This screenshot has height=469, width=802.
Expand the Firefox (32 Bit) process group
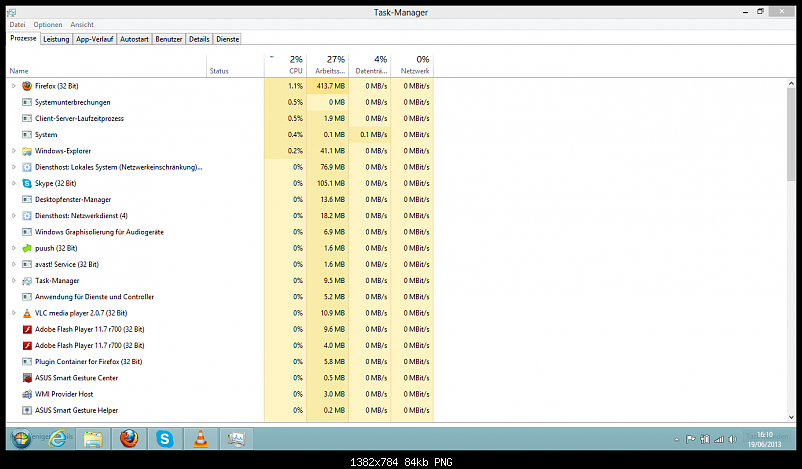coord(14,86)
